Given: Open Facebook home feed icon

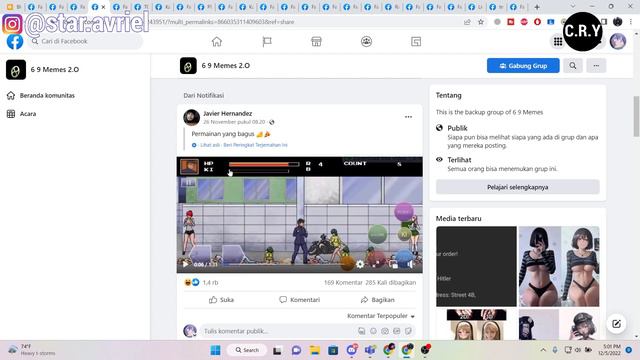Looking at the screenshot, I should (x=217, y=41).
